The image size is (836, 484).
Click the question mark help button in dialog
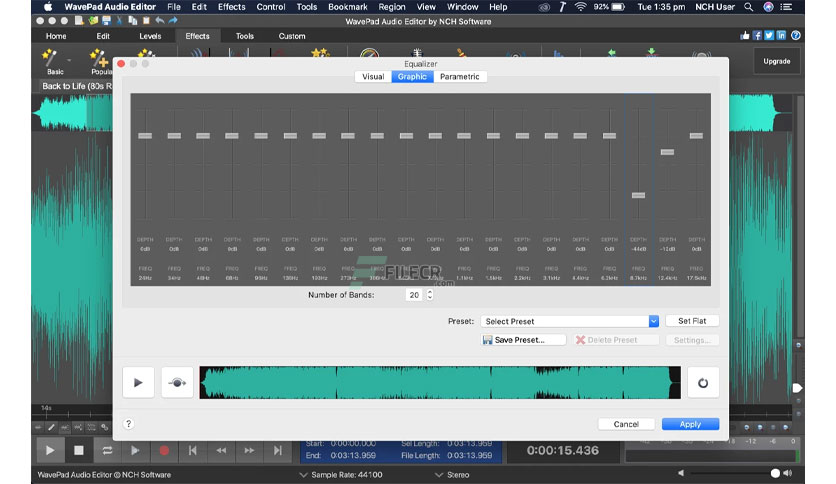pyautogui.click(x=128, y=424)
